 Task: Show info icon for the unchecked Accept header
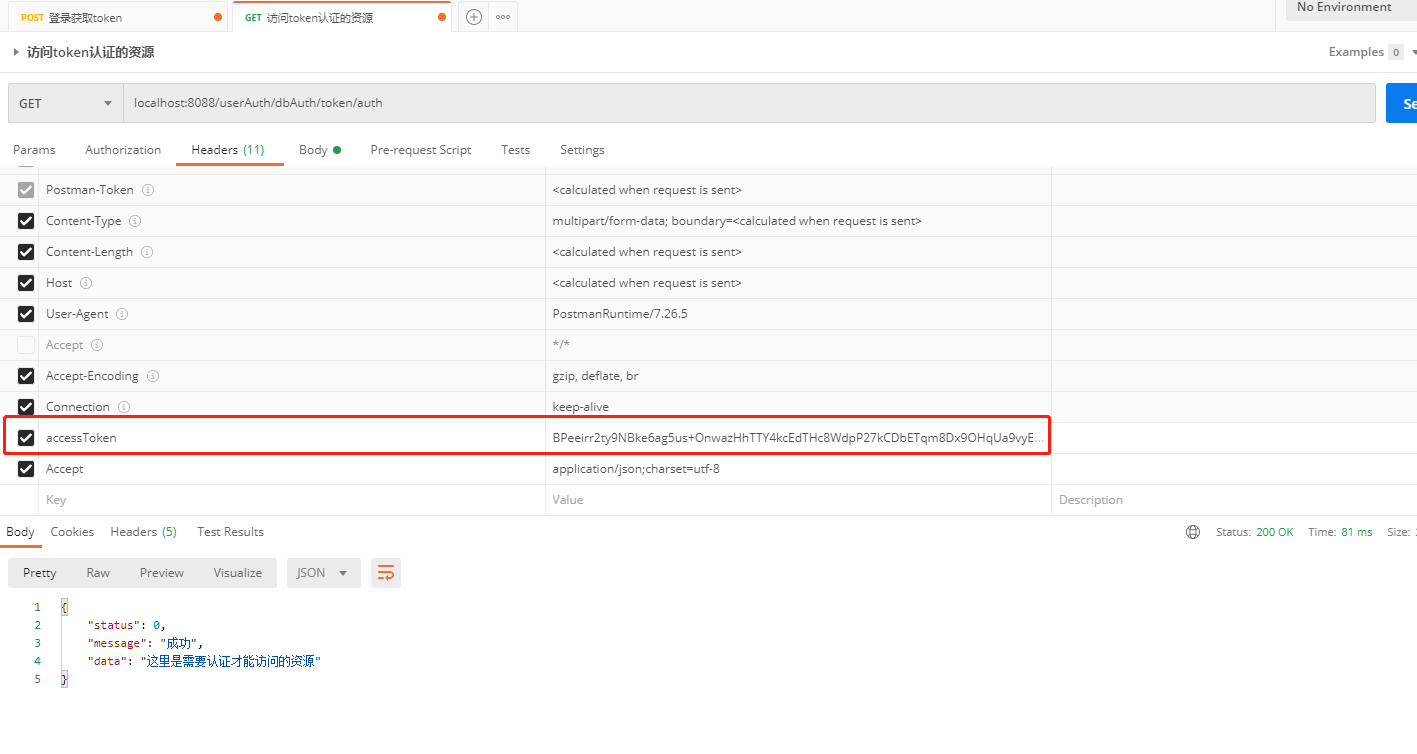[97, 345]
